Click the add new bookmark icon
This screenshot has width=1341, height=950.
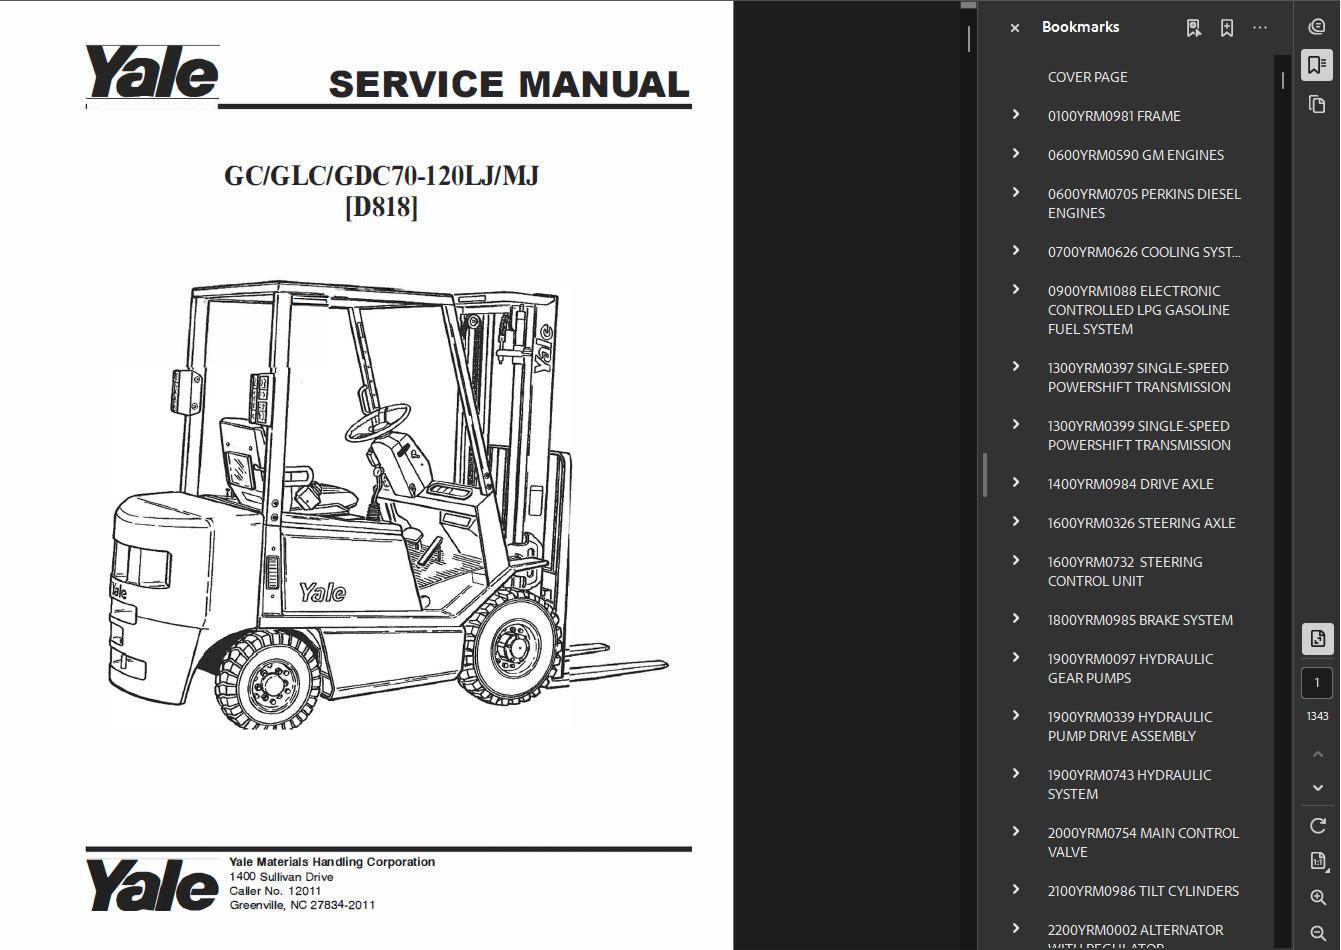tap(1227, 28)
